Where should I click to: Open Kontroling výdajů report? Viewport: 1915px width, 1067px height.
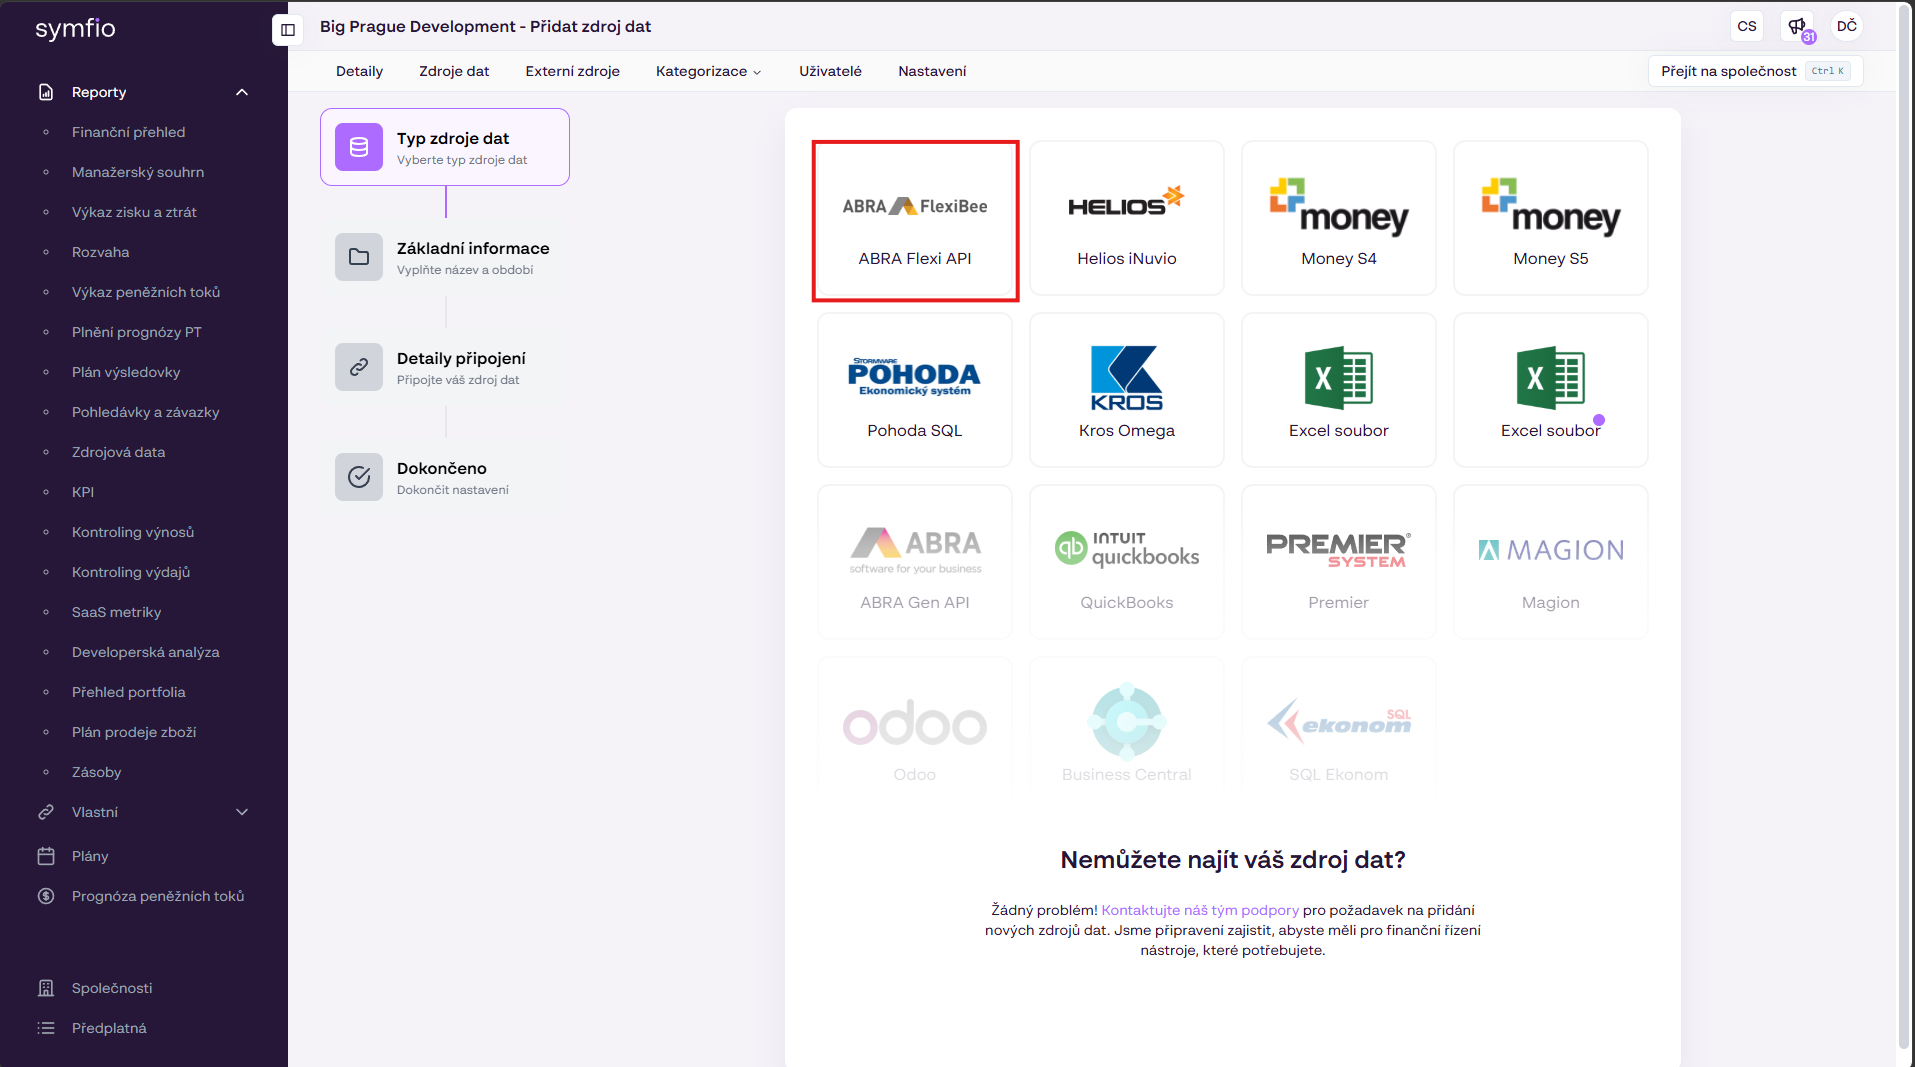coord(131,572)
